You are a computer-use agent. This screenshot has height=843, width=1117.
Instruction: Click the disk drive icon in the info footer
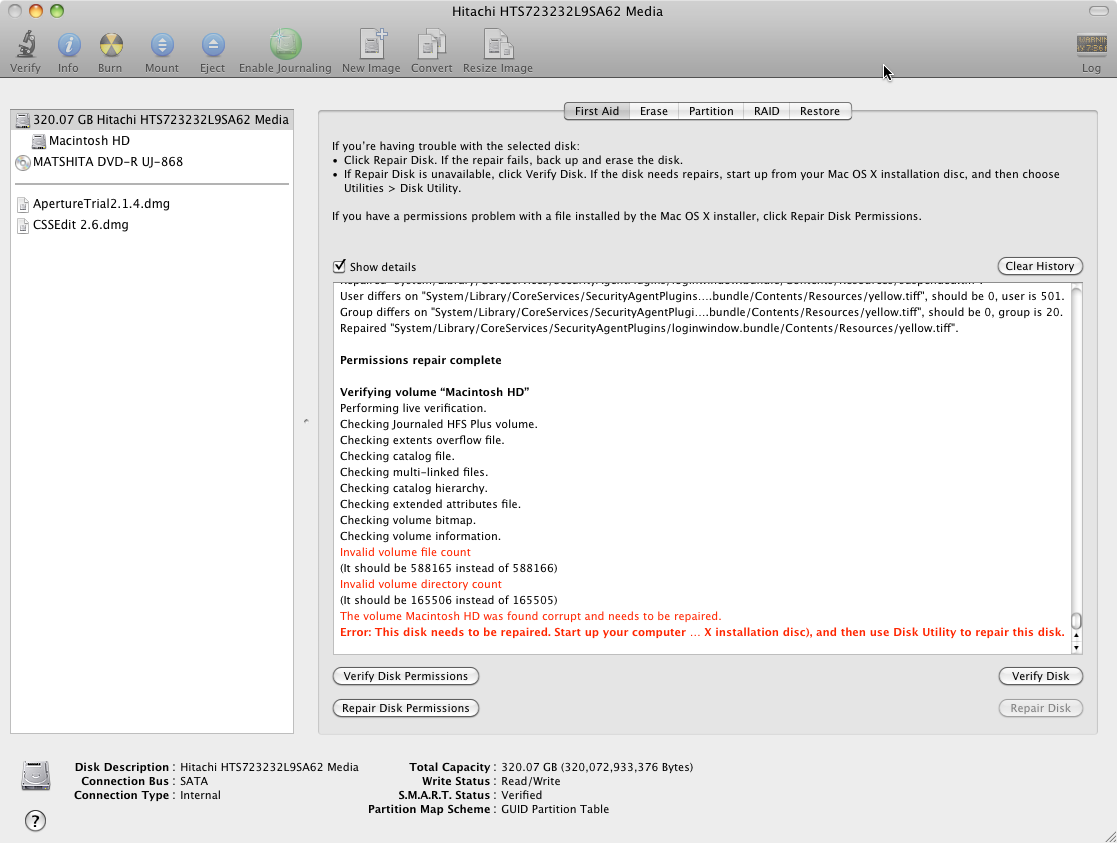[x=36, y=776]
